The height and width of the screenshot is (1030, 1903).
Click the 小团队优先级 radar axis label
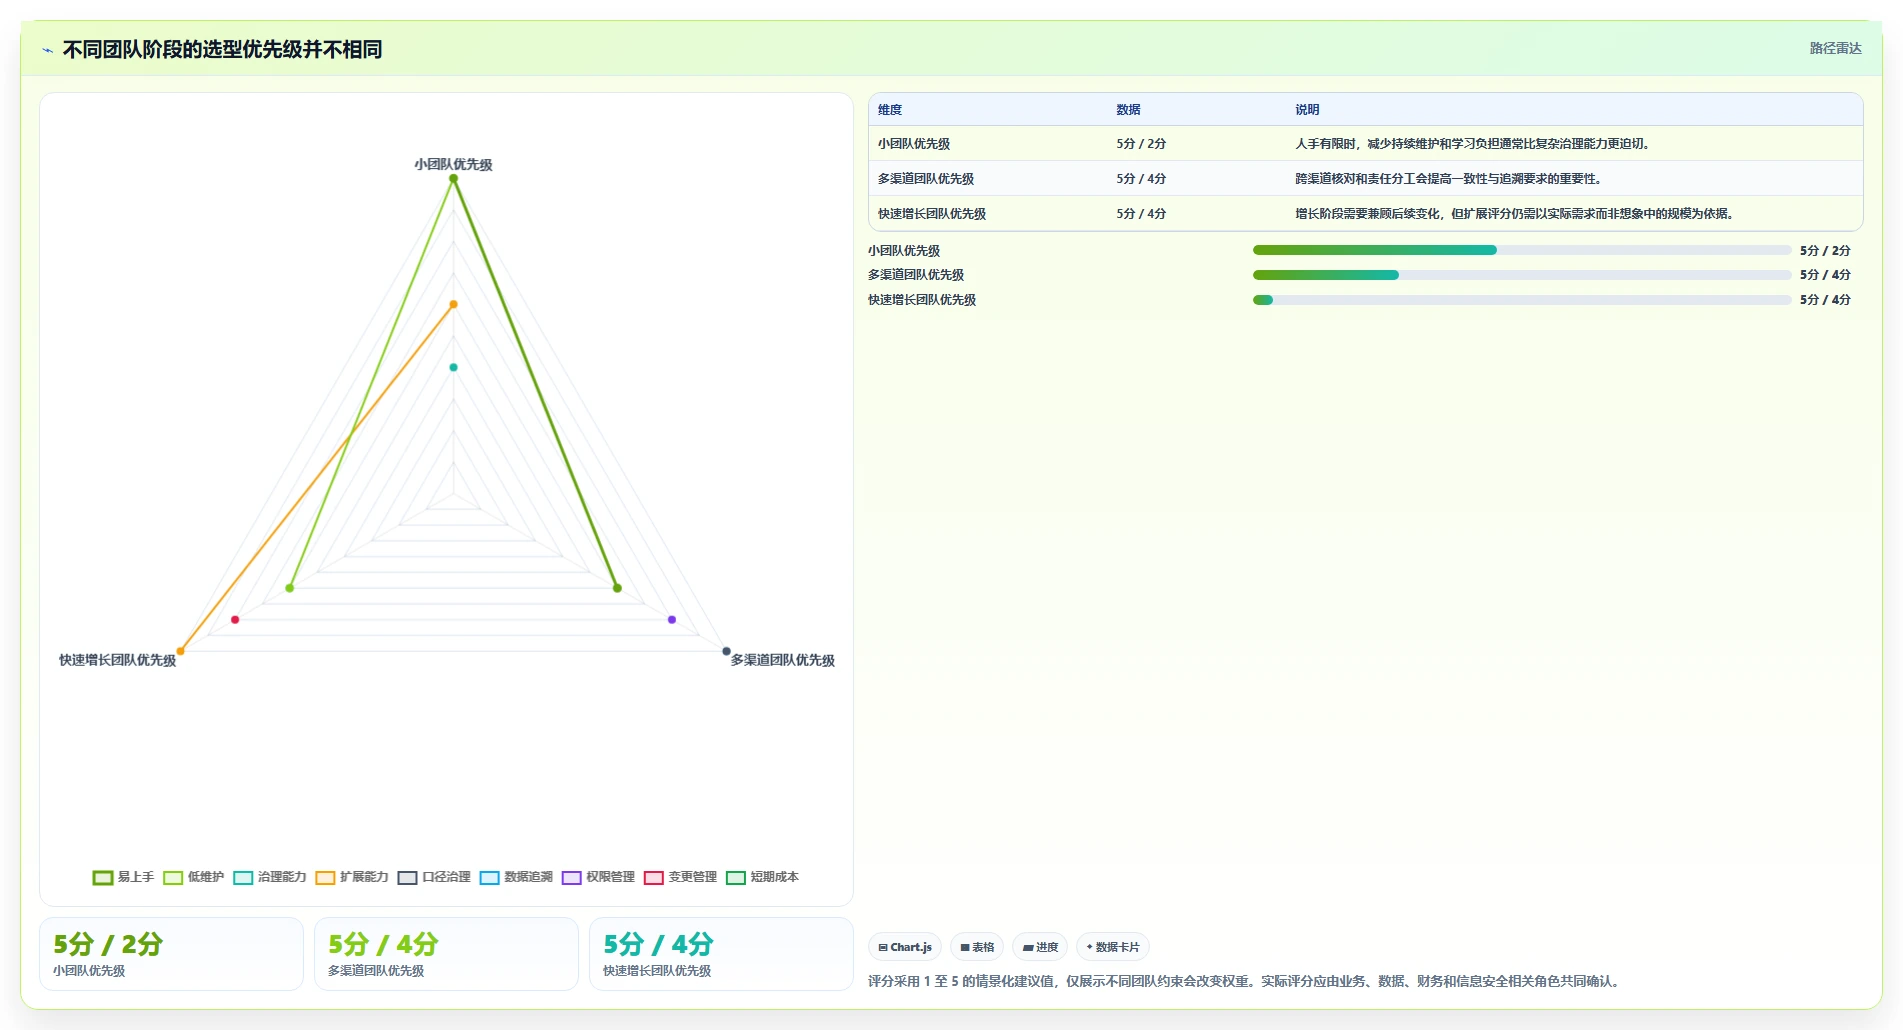[453, 164]
